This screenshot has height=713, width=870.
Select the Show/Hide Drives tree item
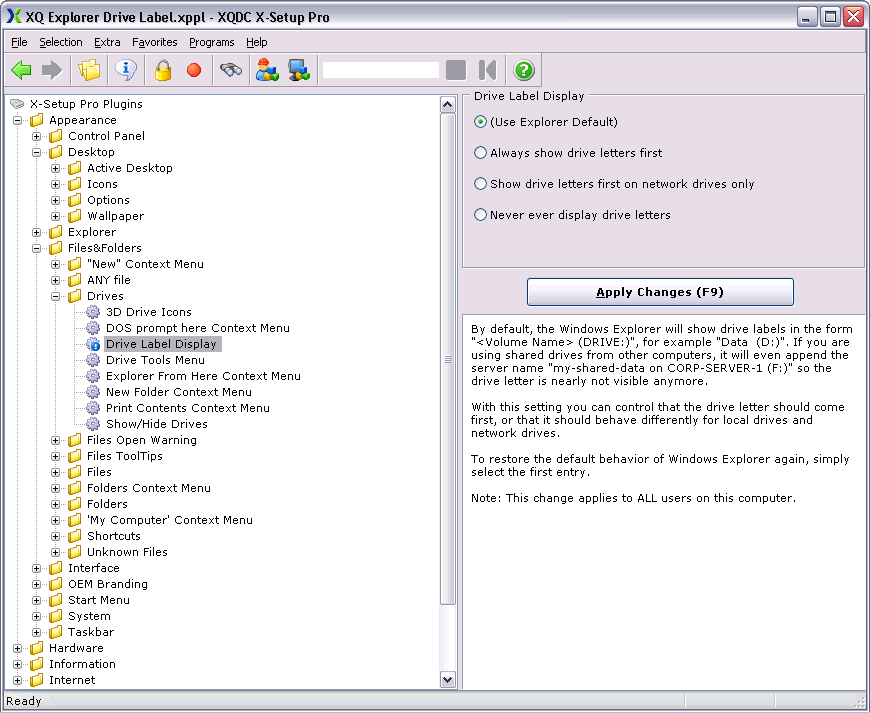[156, 424]
